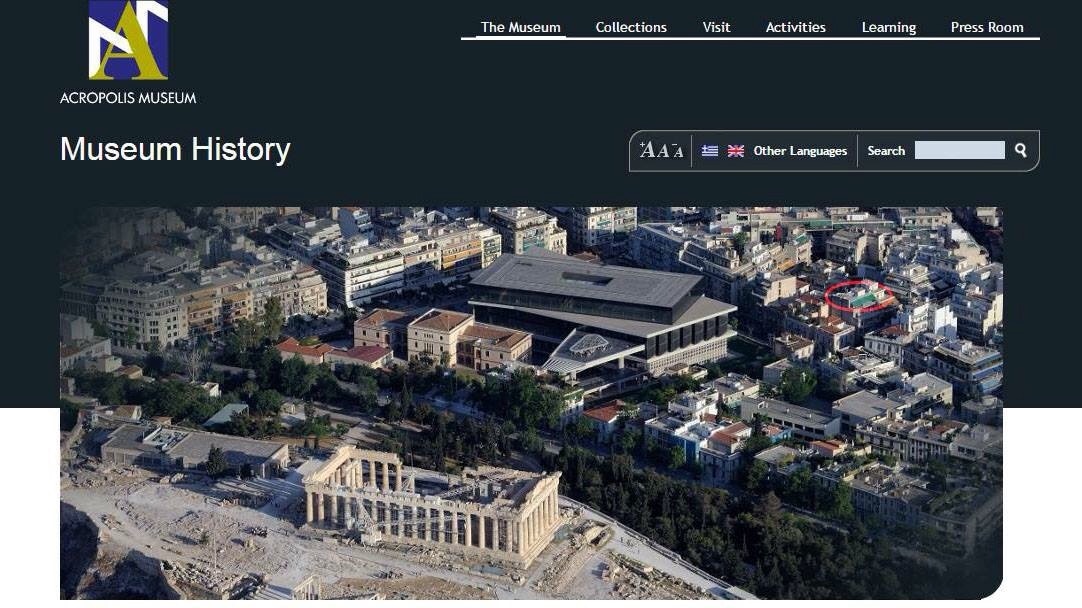The height and width of the screenshot is (608, 1082).
Task: Reset text size with the middle A icon
Action: pos(663,150)
